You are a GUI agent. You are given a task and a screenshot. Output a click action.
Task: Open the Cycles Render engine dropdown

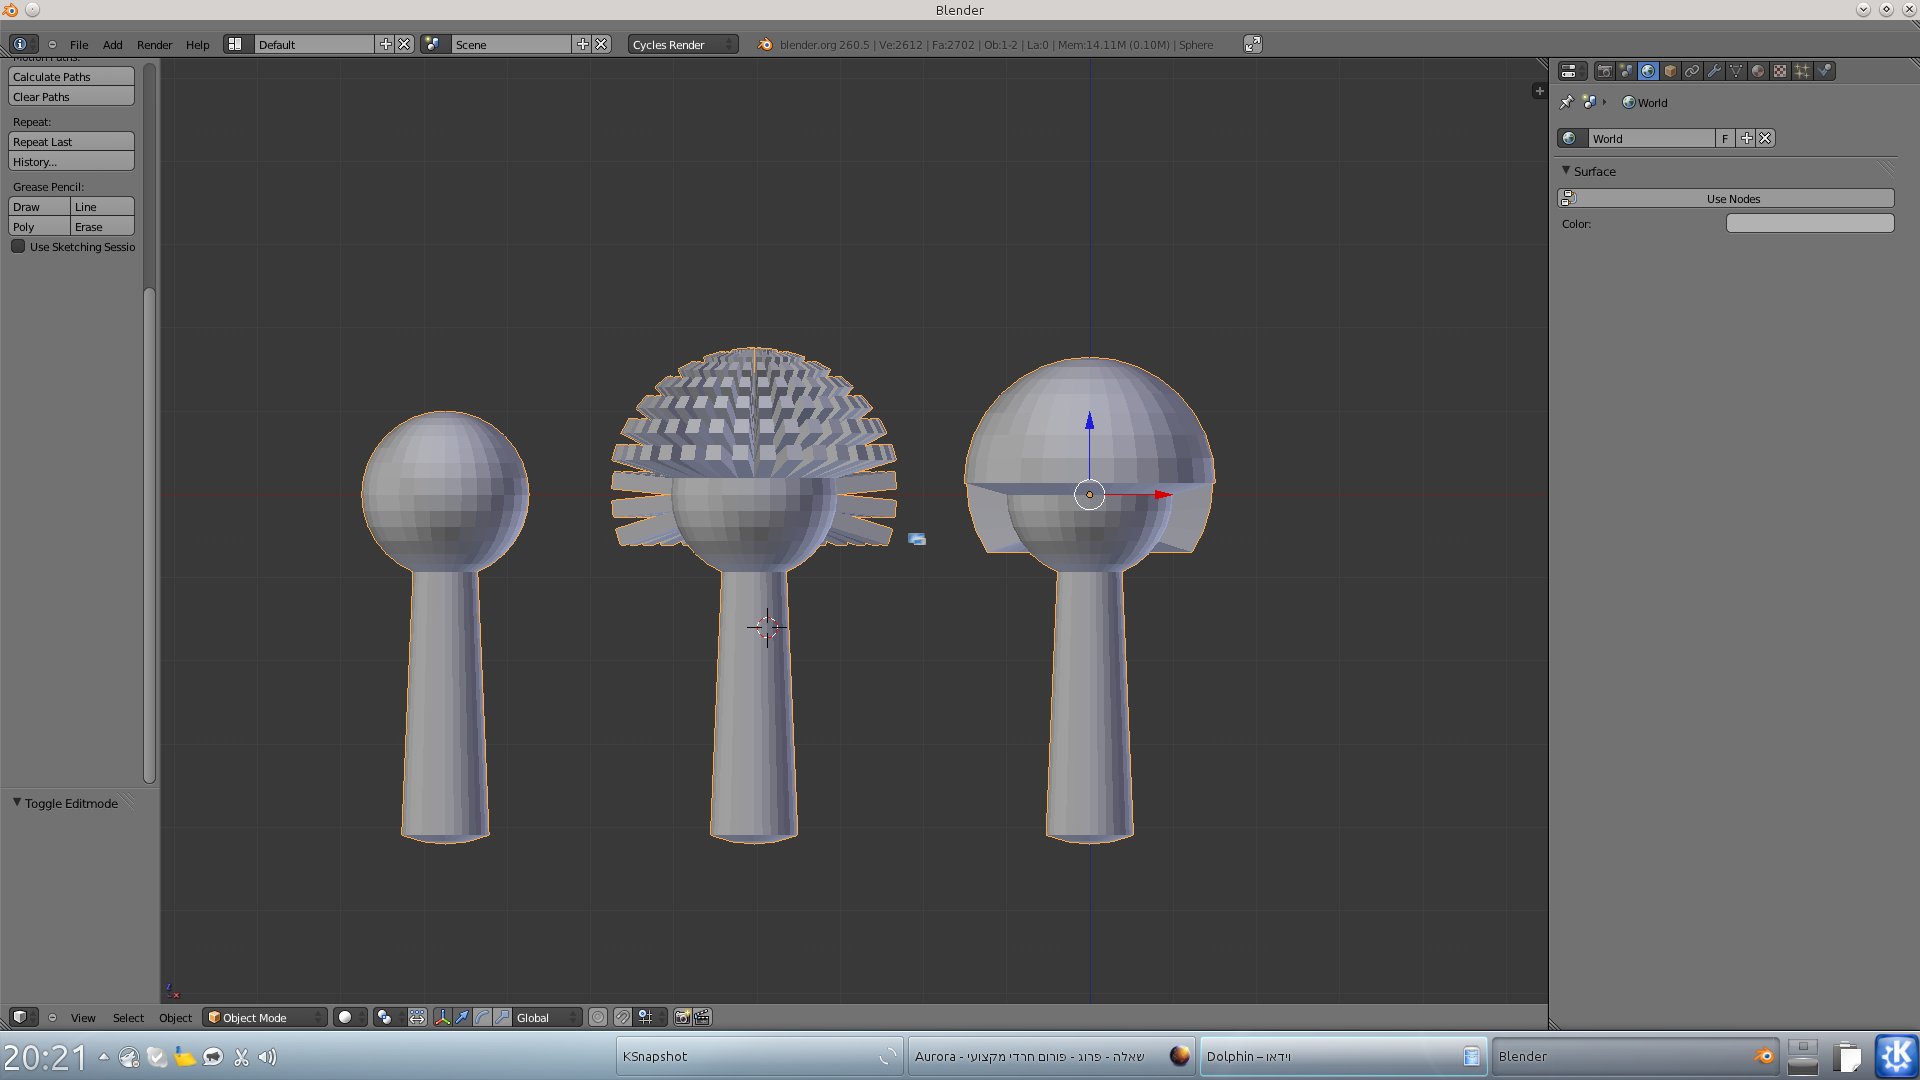(682, 44)
